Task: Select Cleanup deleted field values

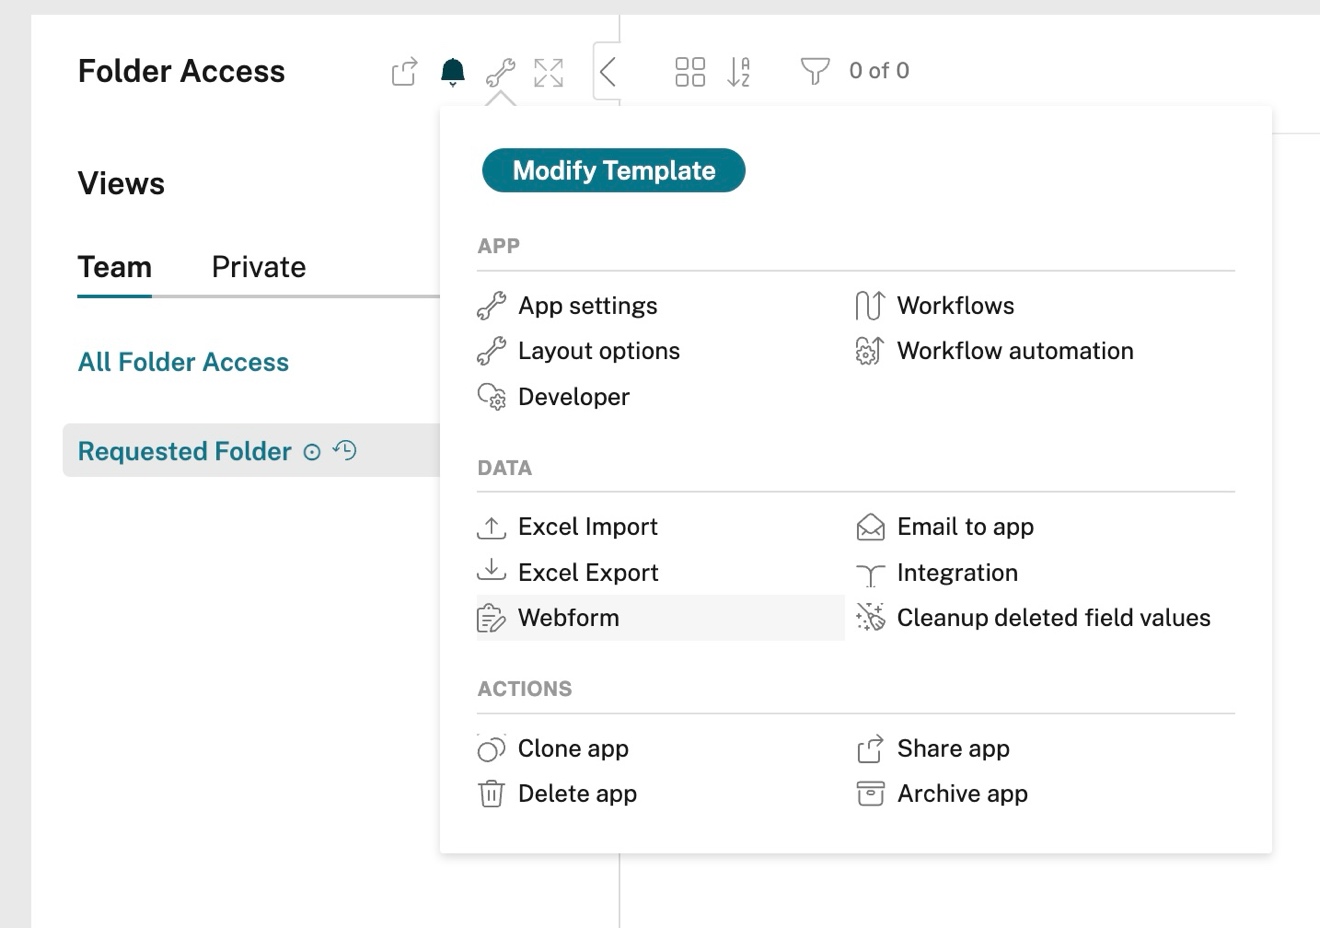Action: pos(1053,618)
